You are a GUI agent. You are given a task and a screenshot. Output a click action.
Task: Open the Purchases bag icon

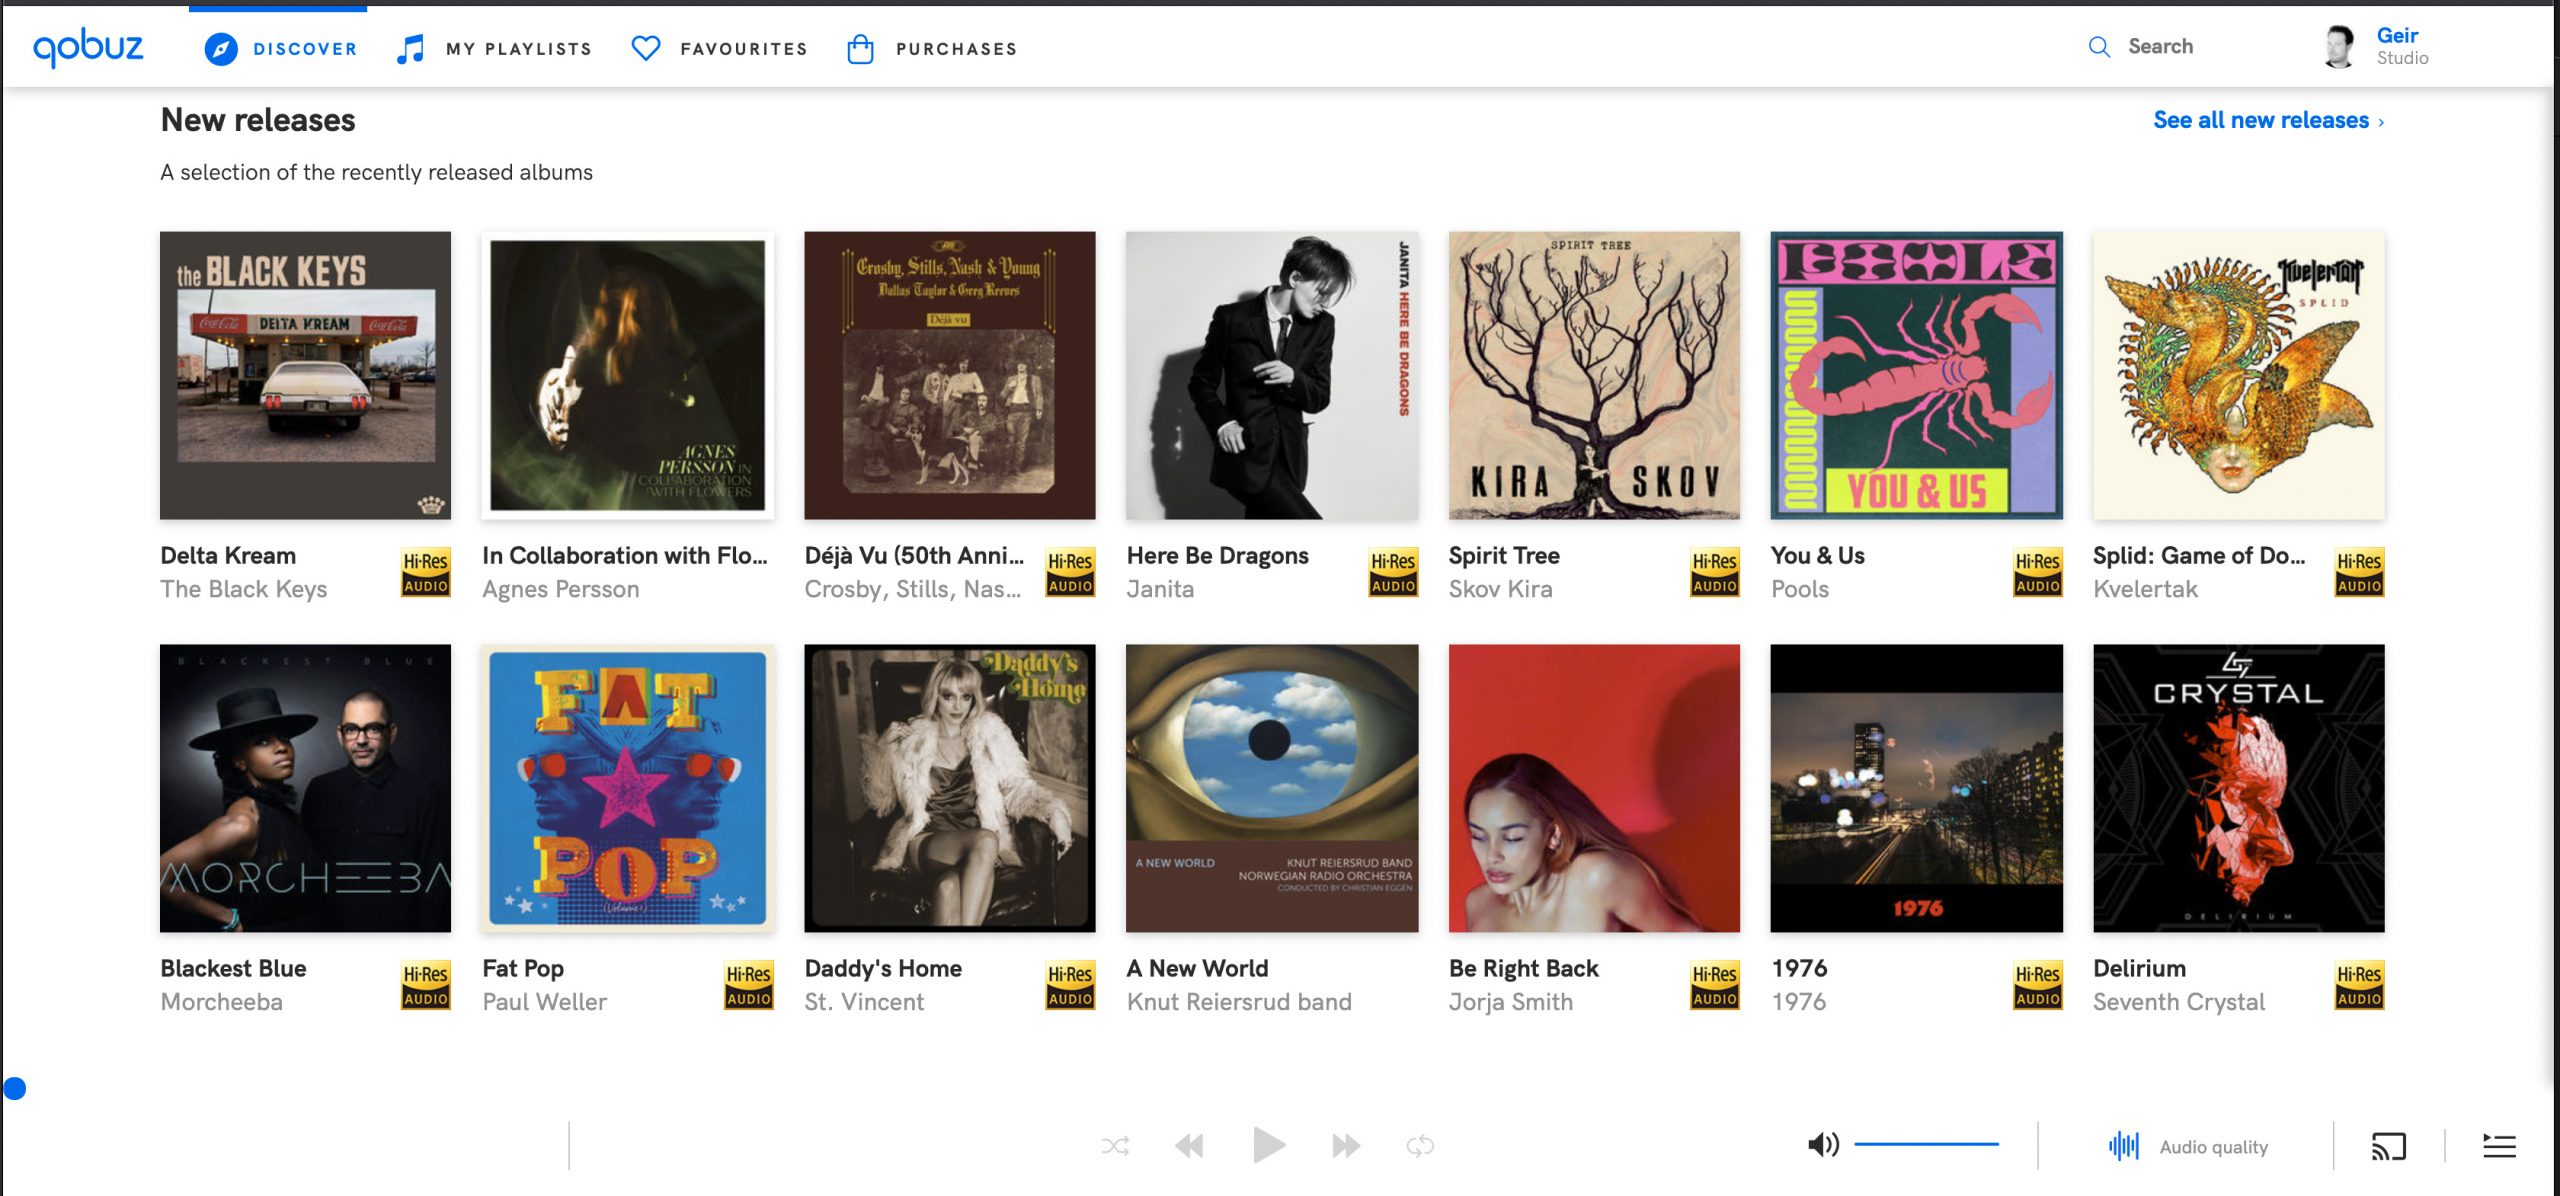pyautogui.click(x=860, y=48)
